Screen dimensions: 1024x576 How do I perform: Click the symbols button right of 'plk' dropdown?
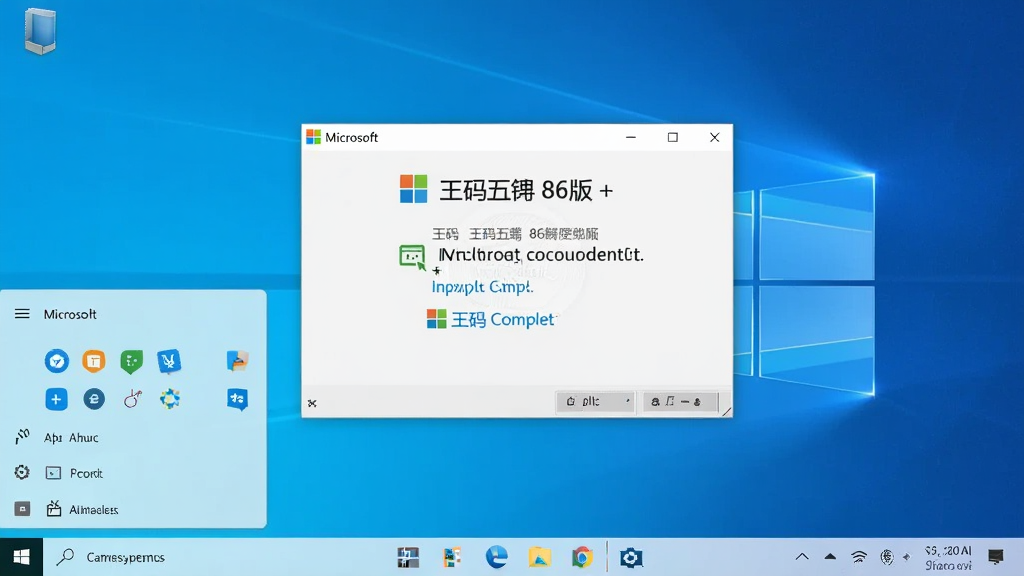click(680, 402)
